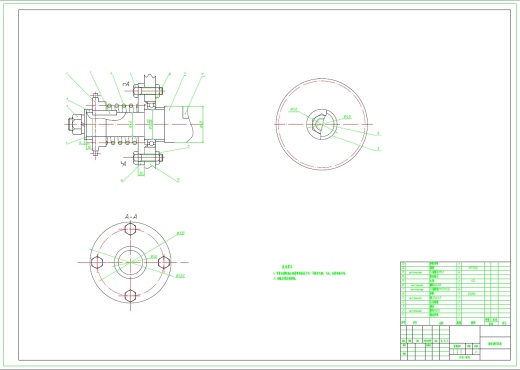520x370 pixels.
Task: Select the top hex bolt in A-A view
Action: [130, 229]
